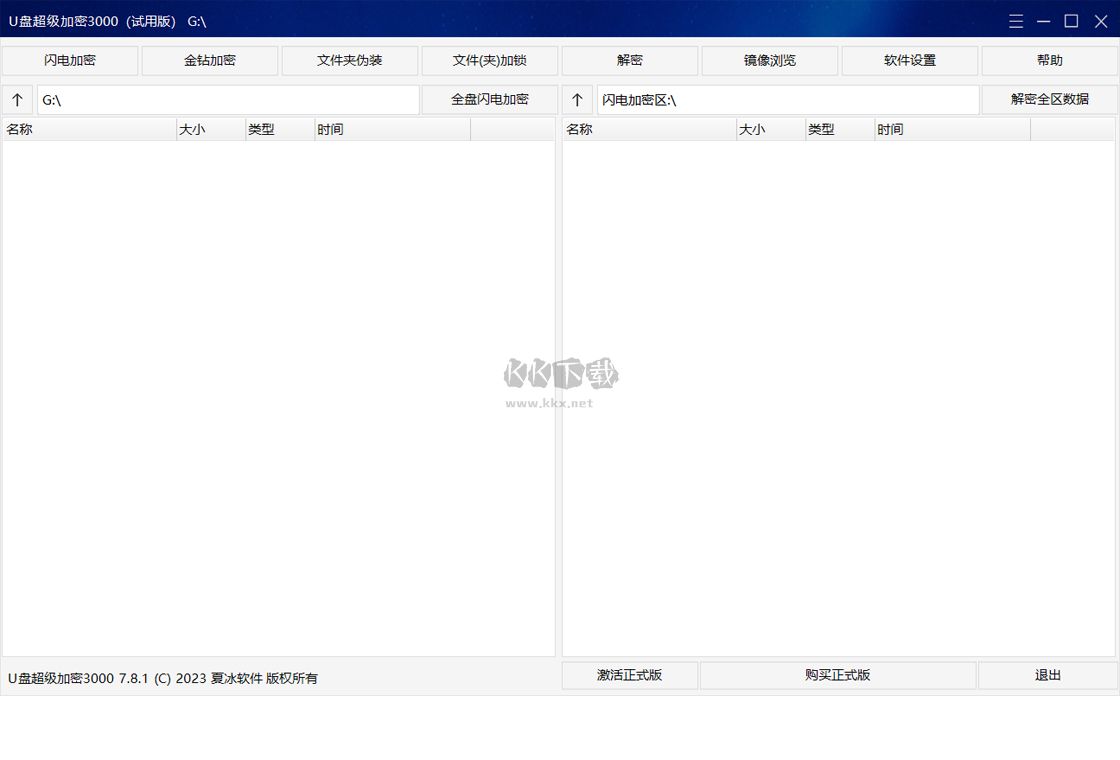Select the 文件(夹)加锁 (File Lock) tool

(489, 60)
